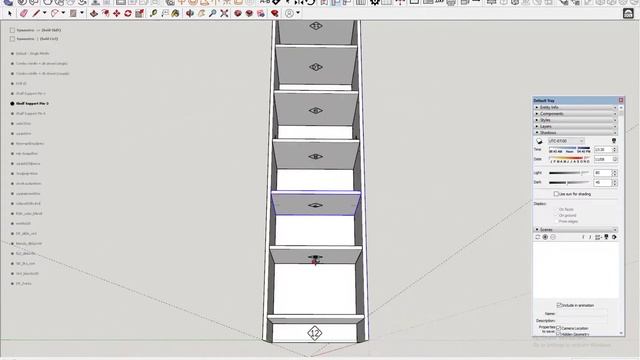
Task: Tick the second Symmetric checkbox at top left
Action: pyautogui.click(x=12, y=39)
